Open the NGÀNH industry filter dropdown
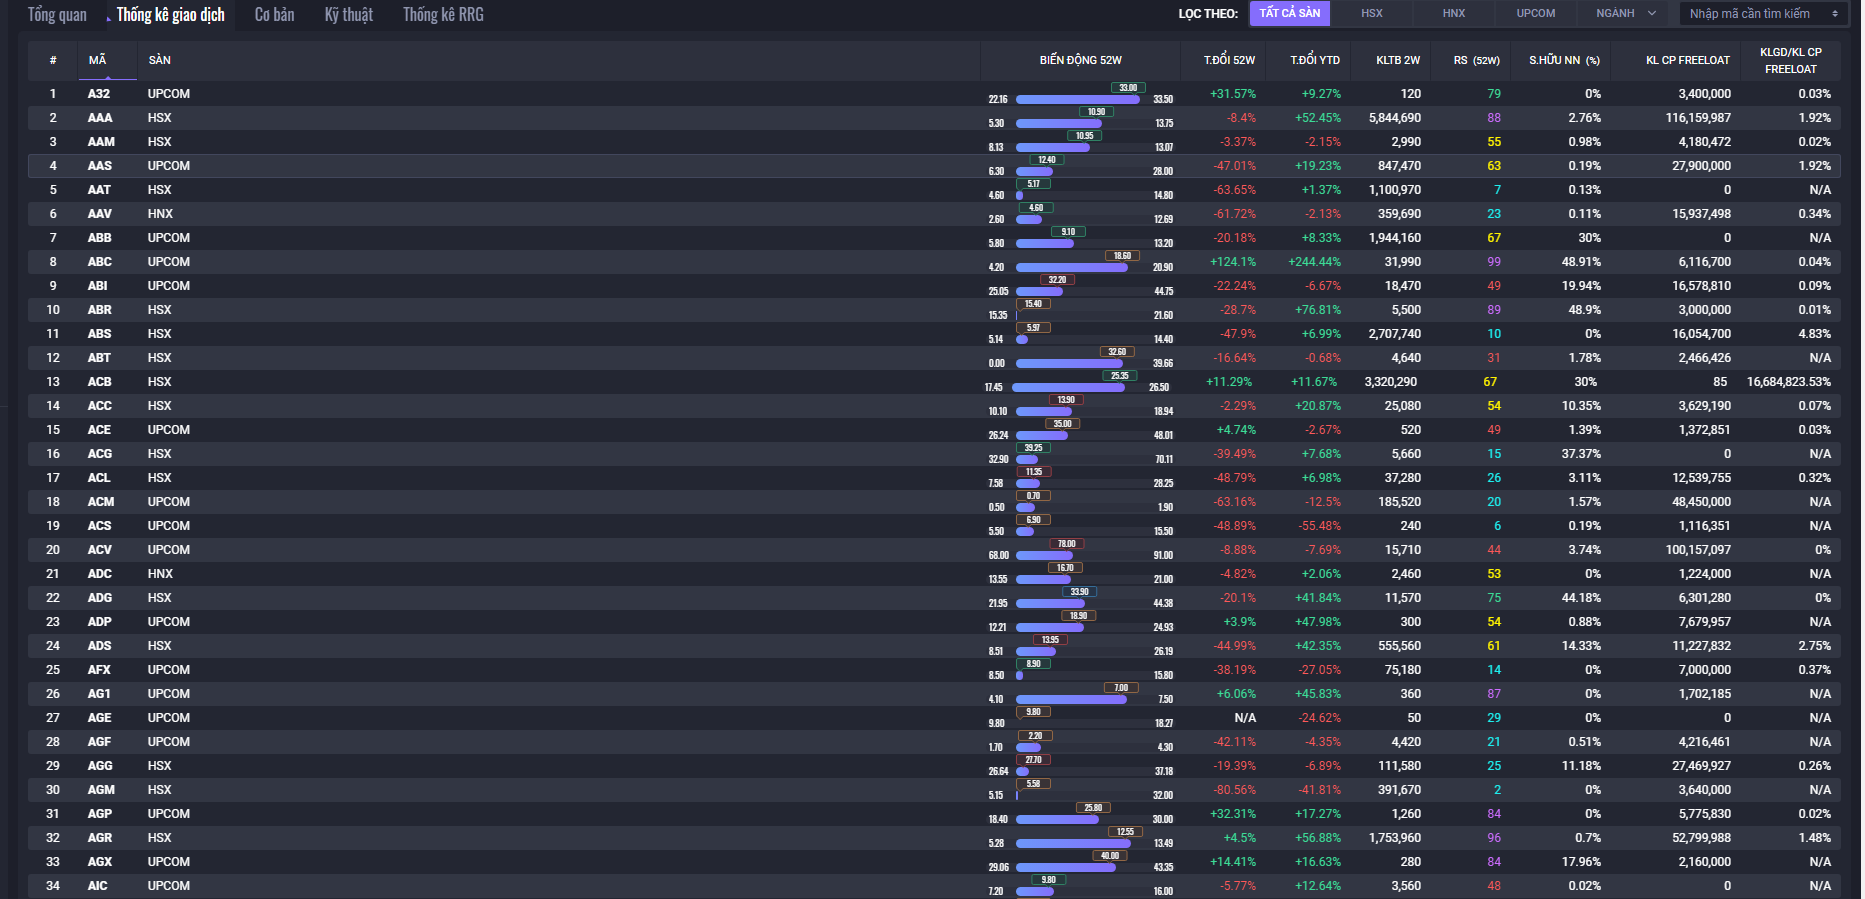This screenshot has height=899, width=1865. [x=1625, y=13]
